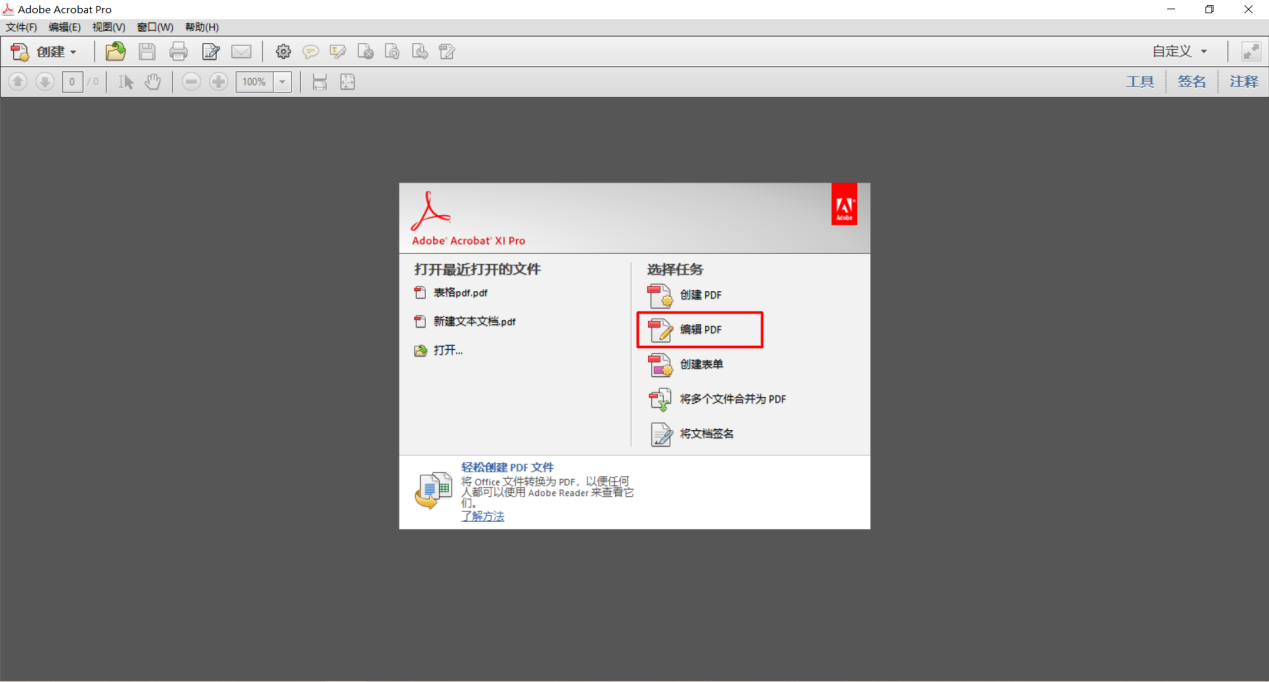Select the Hand pan tool

coord(152,82)
